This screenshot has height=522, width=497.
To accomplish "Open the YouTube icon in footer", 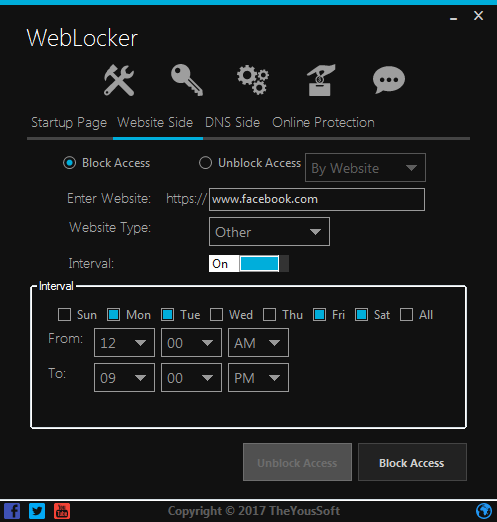I will (62, 511).
